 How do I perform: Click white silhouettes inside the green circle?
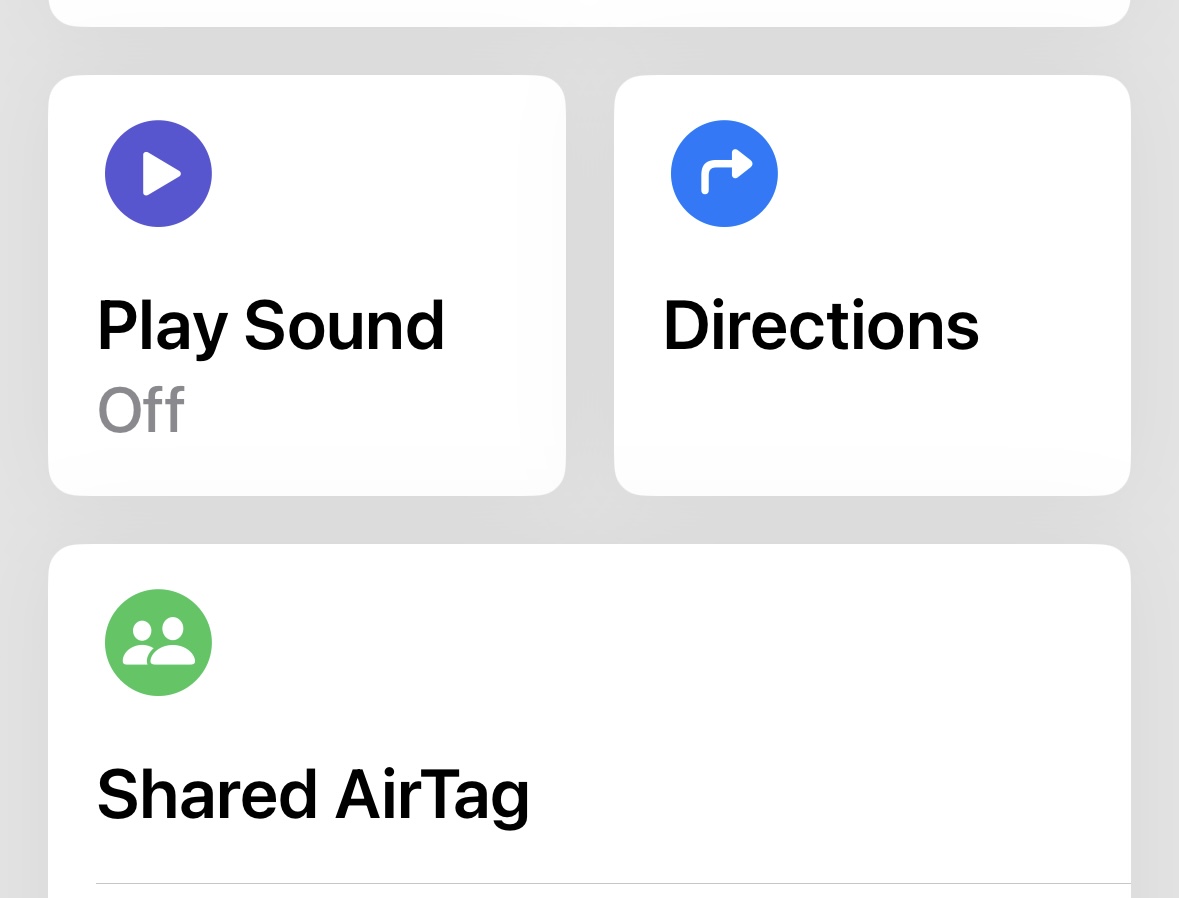[x=158, y=642]
